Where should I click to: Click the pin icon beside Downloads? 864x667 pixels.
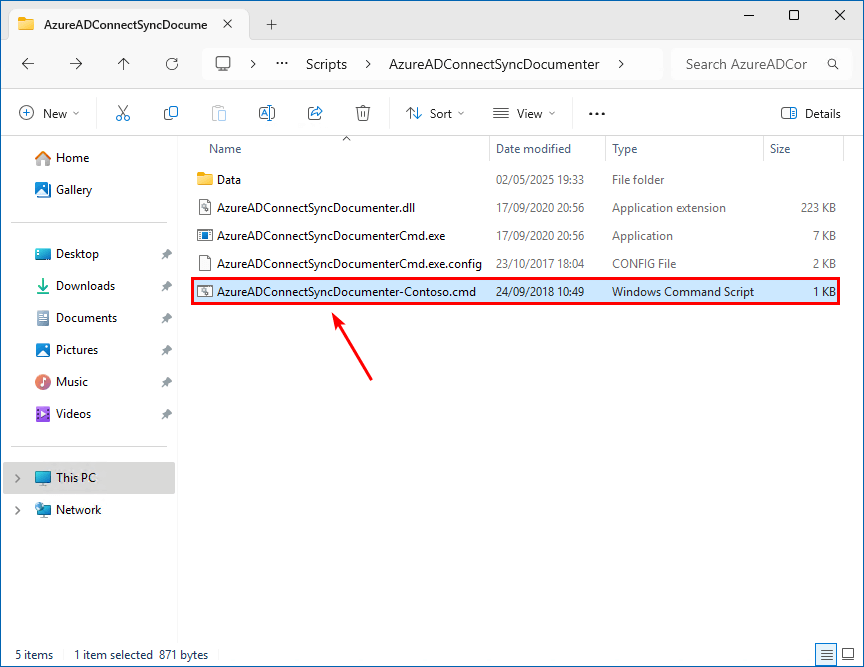(166, 286)
